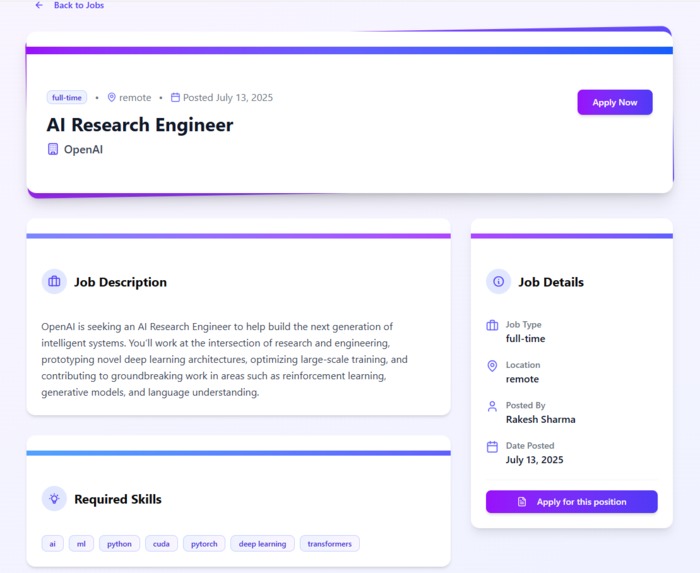The image size is (700, 573).
Task: Click the Job Description heading
Action: tap(121, 282)
